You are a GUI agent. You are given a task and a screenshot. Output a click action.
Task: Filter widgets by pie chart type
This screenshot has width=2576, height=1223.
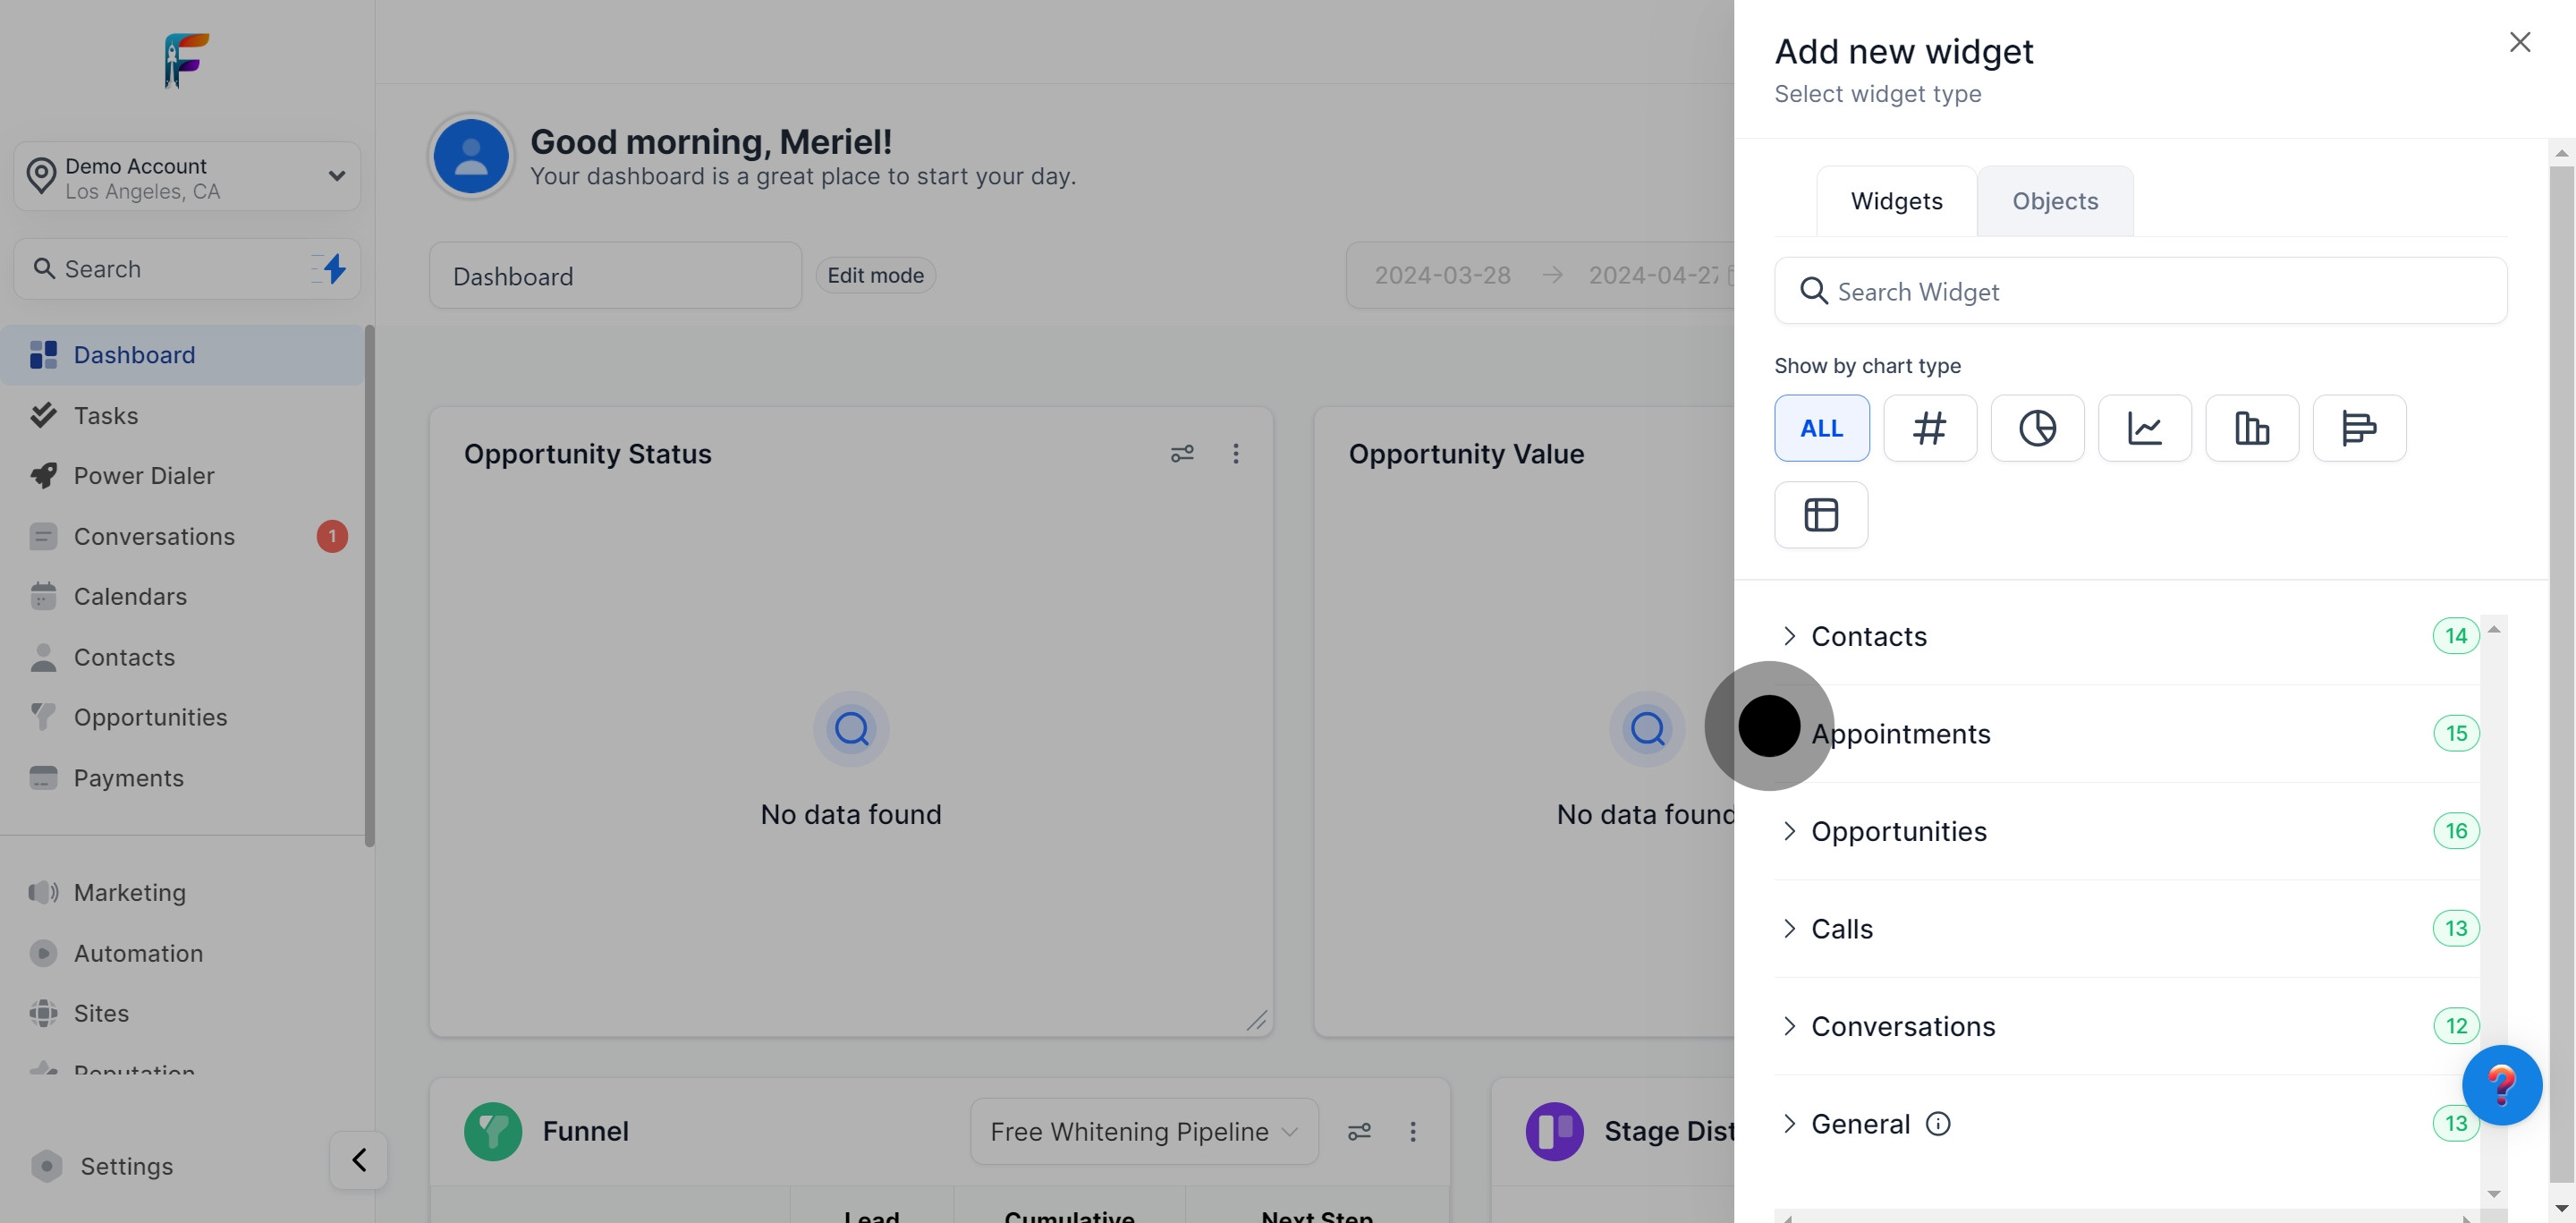coord(2037,428)
